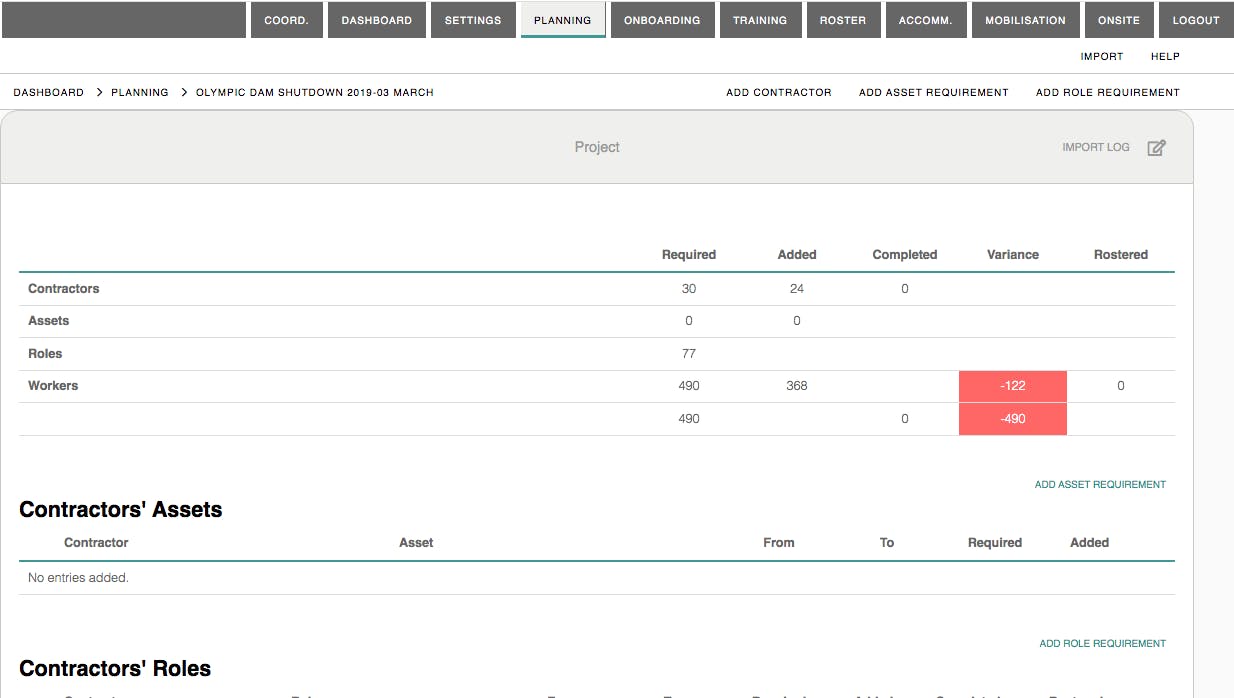Select the Contractors row label

64,288
